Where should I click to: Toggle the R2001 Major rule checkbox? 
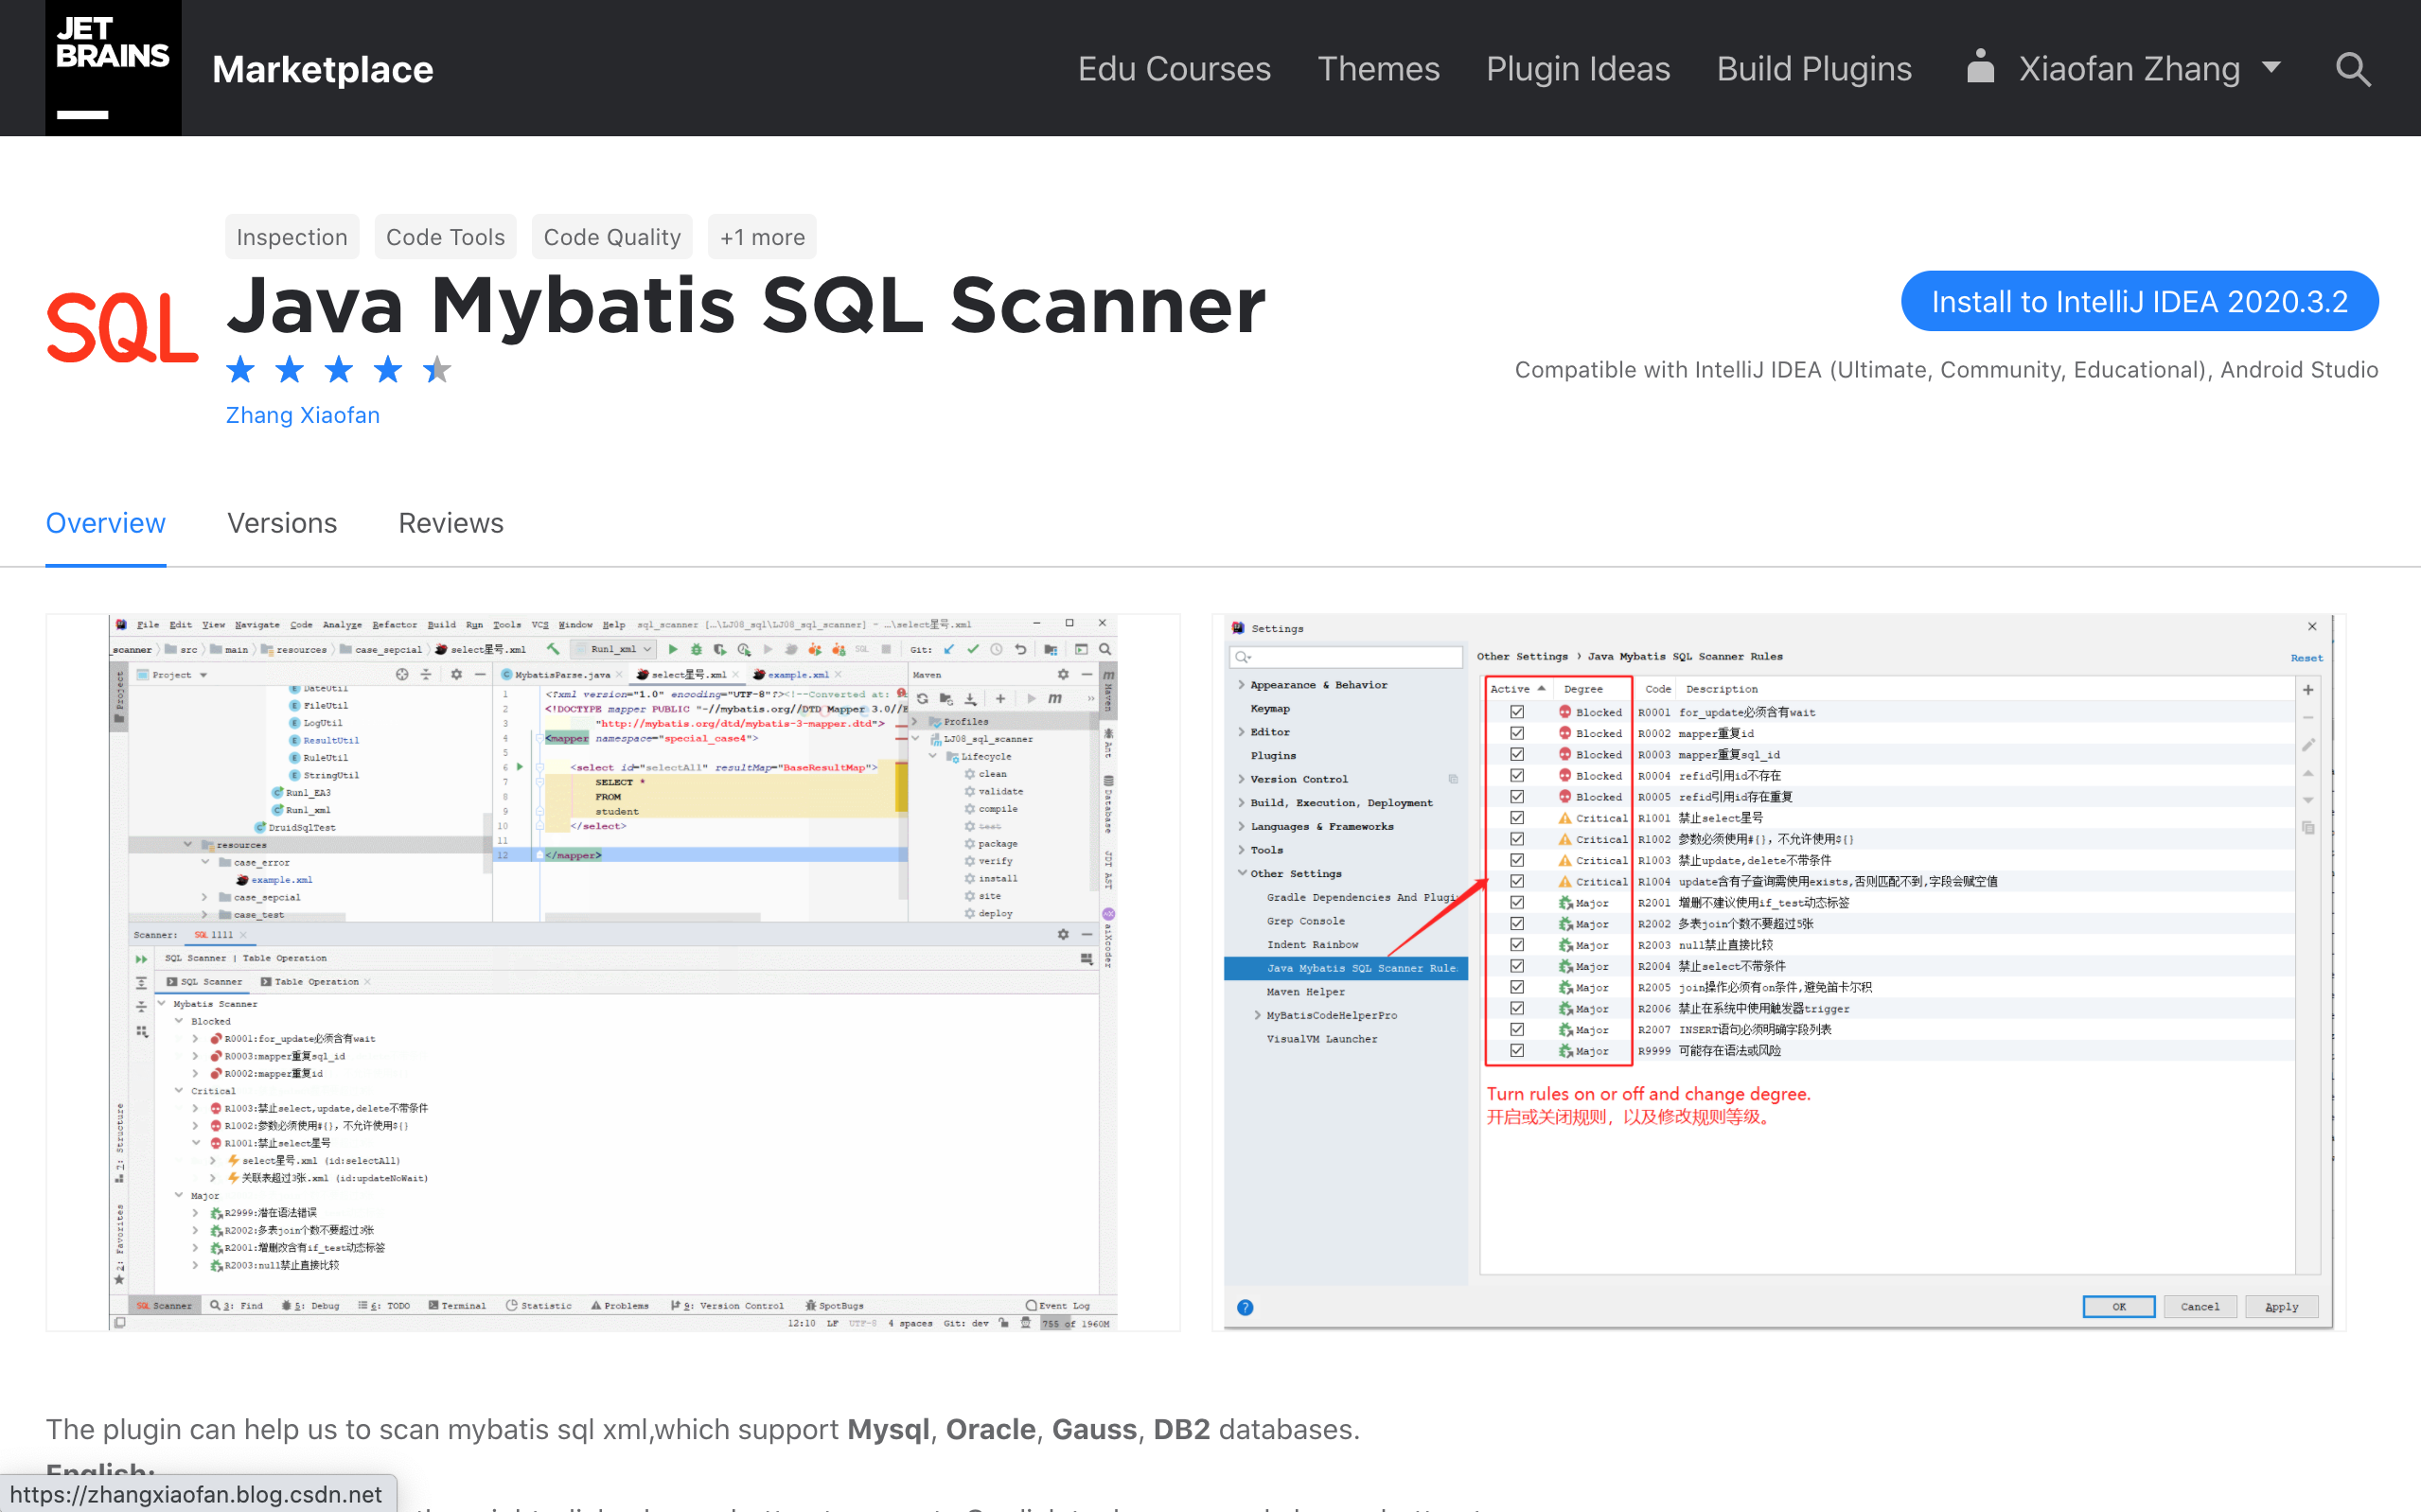point(1517,902)
